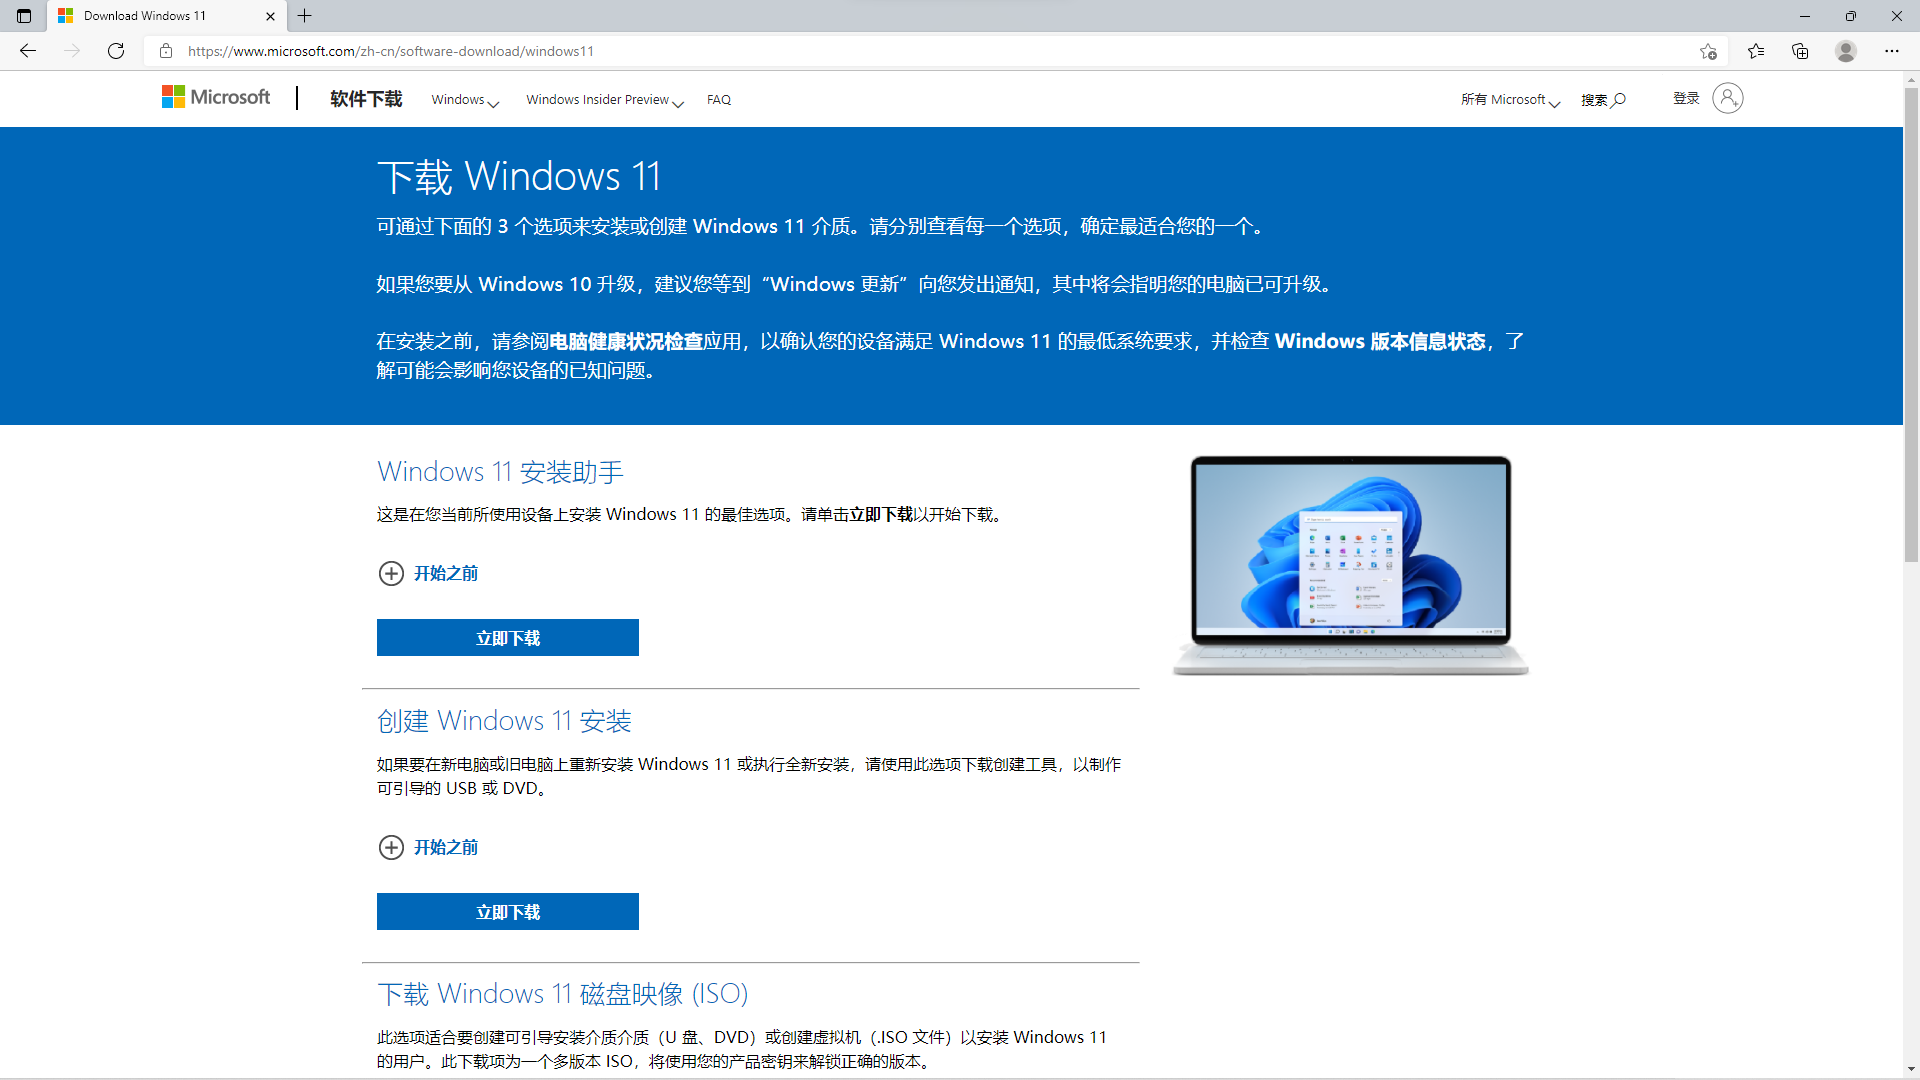Expand the Windows Insider Preview dropdown
Viewport: 1920px width, 1080px height.
pos(604,100)
